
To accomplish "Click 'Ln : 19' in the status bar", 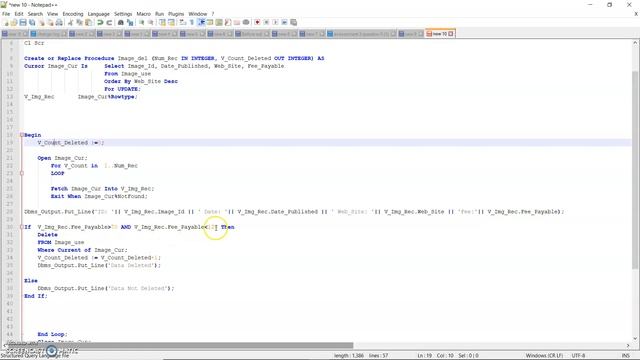I will coord(424,356).
